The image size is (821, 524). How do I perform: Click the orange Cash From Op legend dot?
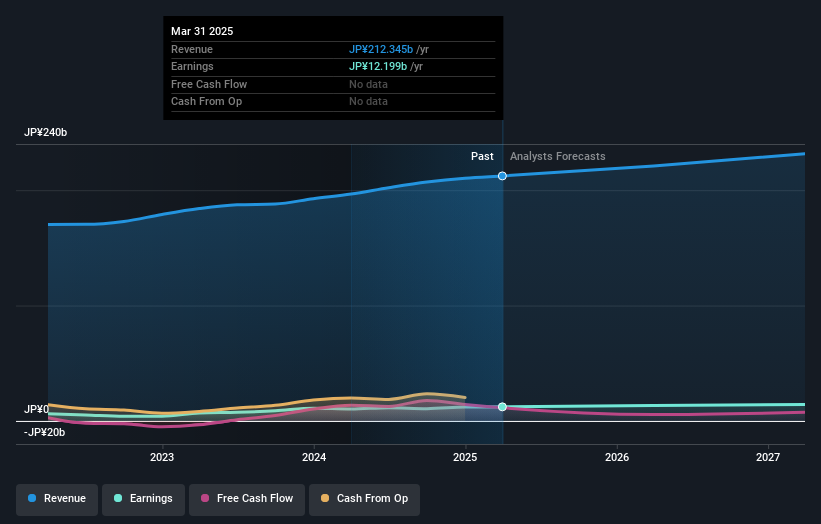pos(325,498)
